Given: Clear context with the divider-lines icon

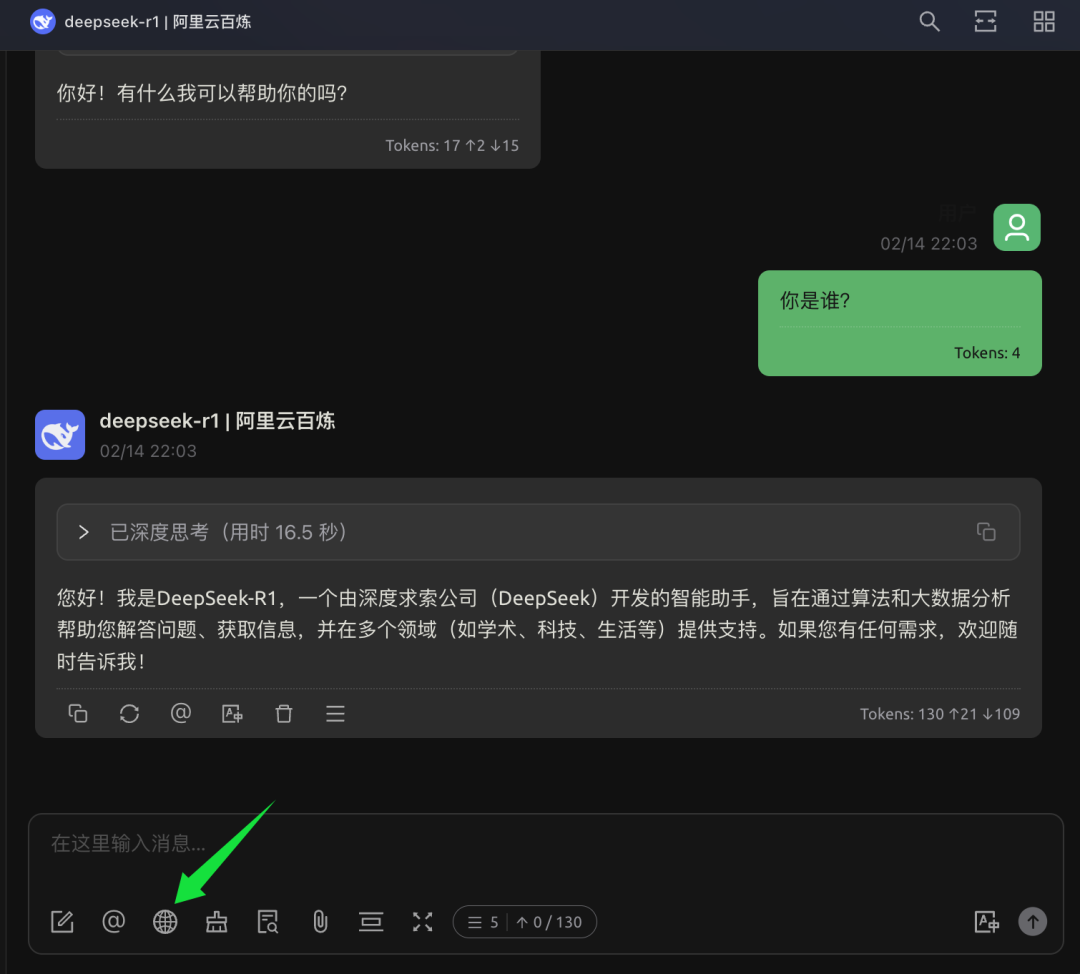Looking at the screenshot, I should [371, 922].
